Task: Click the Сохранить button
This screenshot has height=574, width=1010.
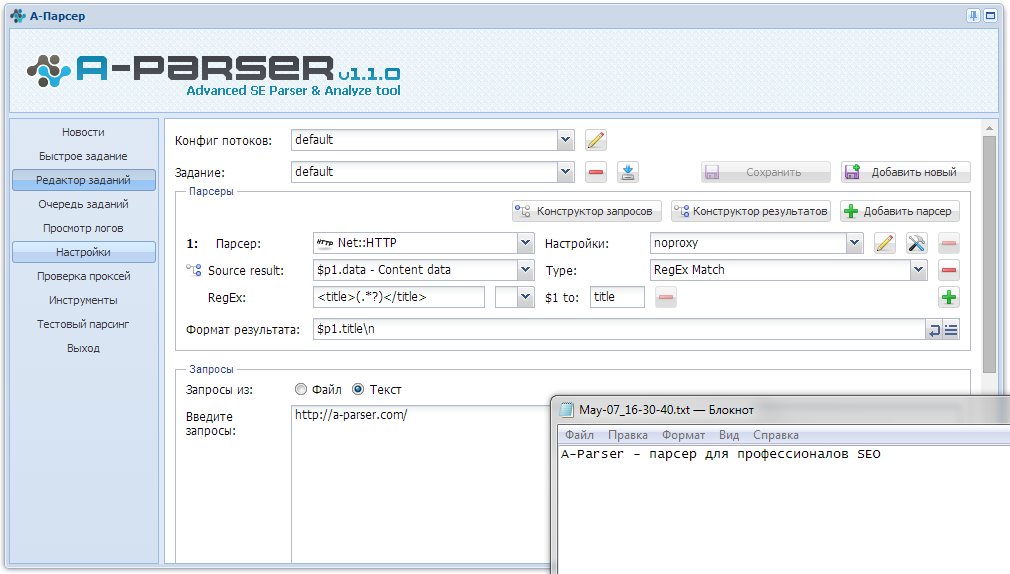Action: point(765,172)
